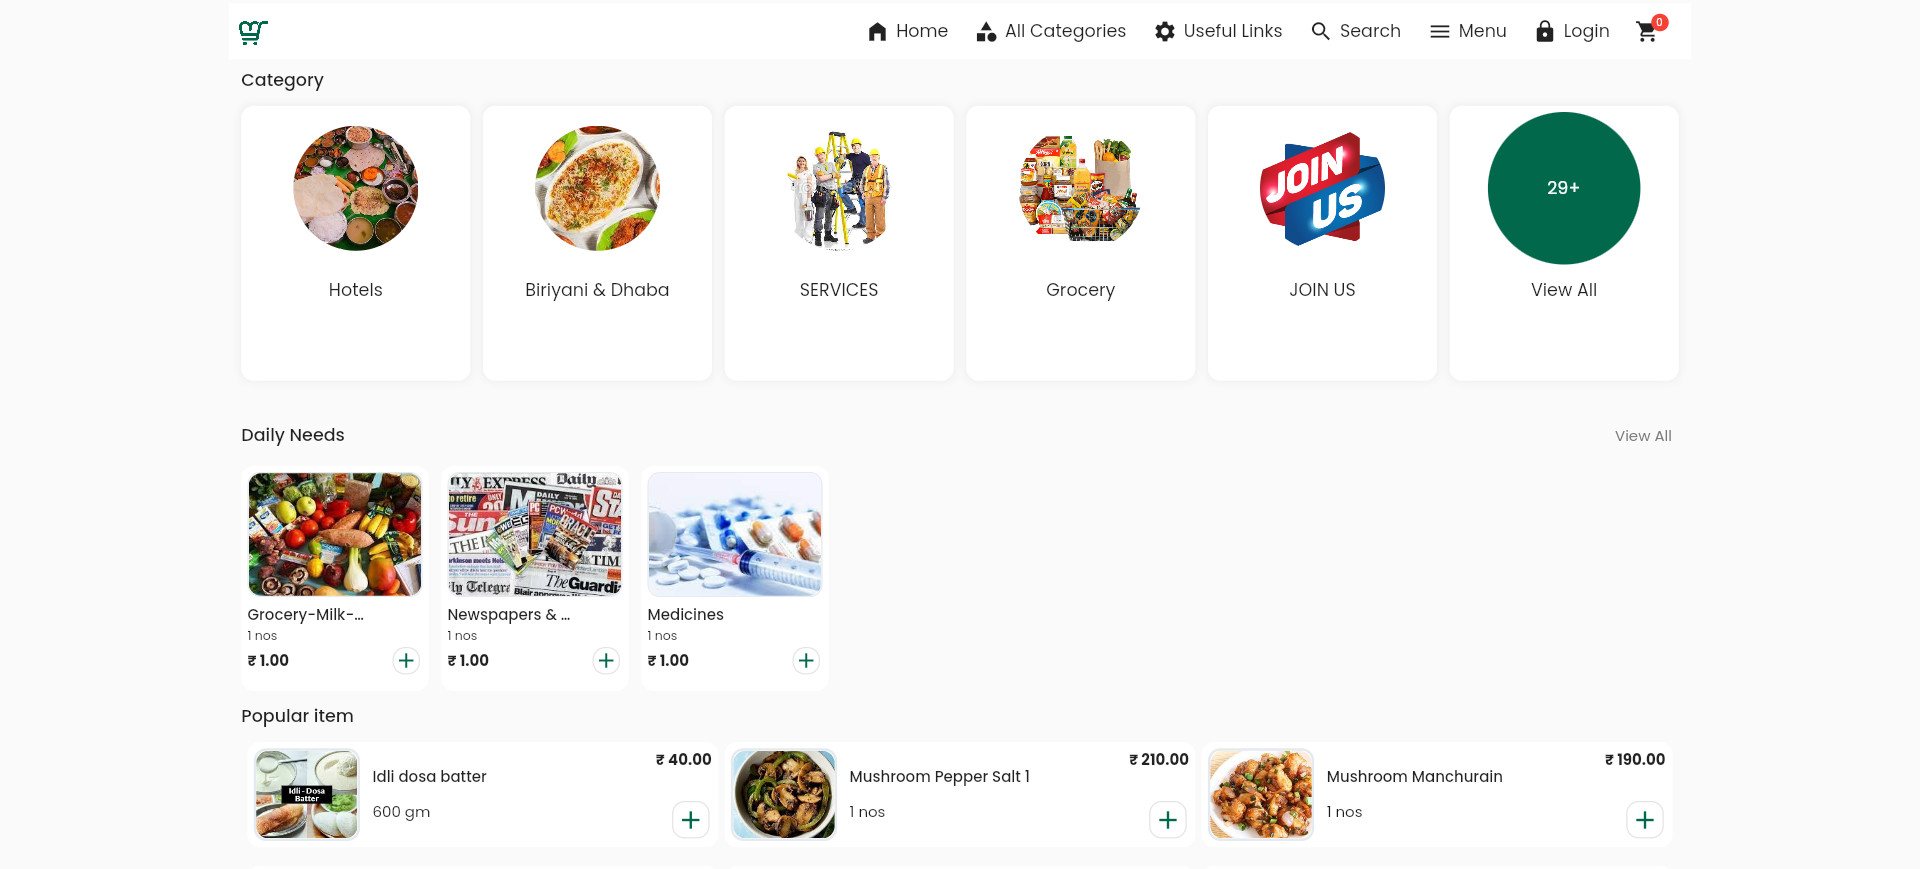The height and width of the screenshot is (869, 1920).
Task: Add Grocery-Milk item with plus icon
Action: click(x=406, y=661)
